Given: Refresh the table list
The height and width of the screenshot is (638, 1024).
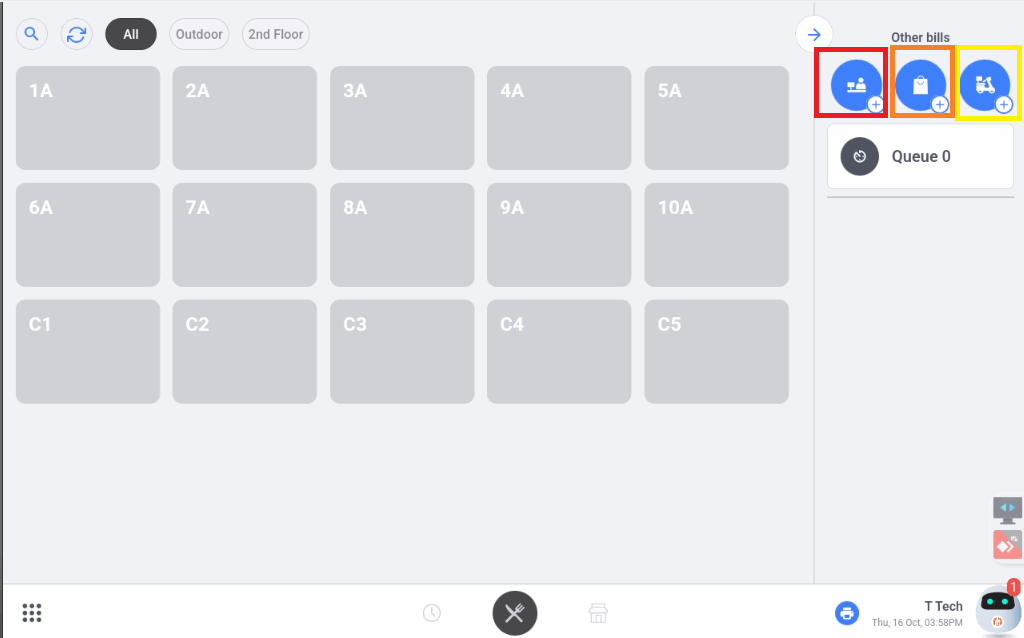Looking at the screenshot, I should [x=76, y=34].
